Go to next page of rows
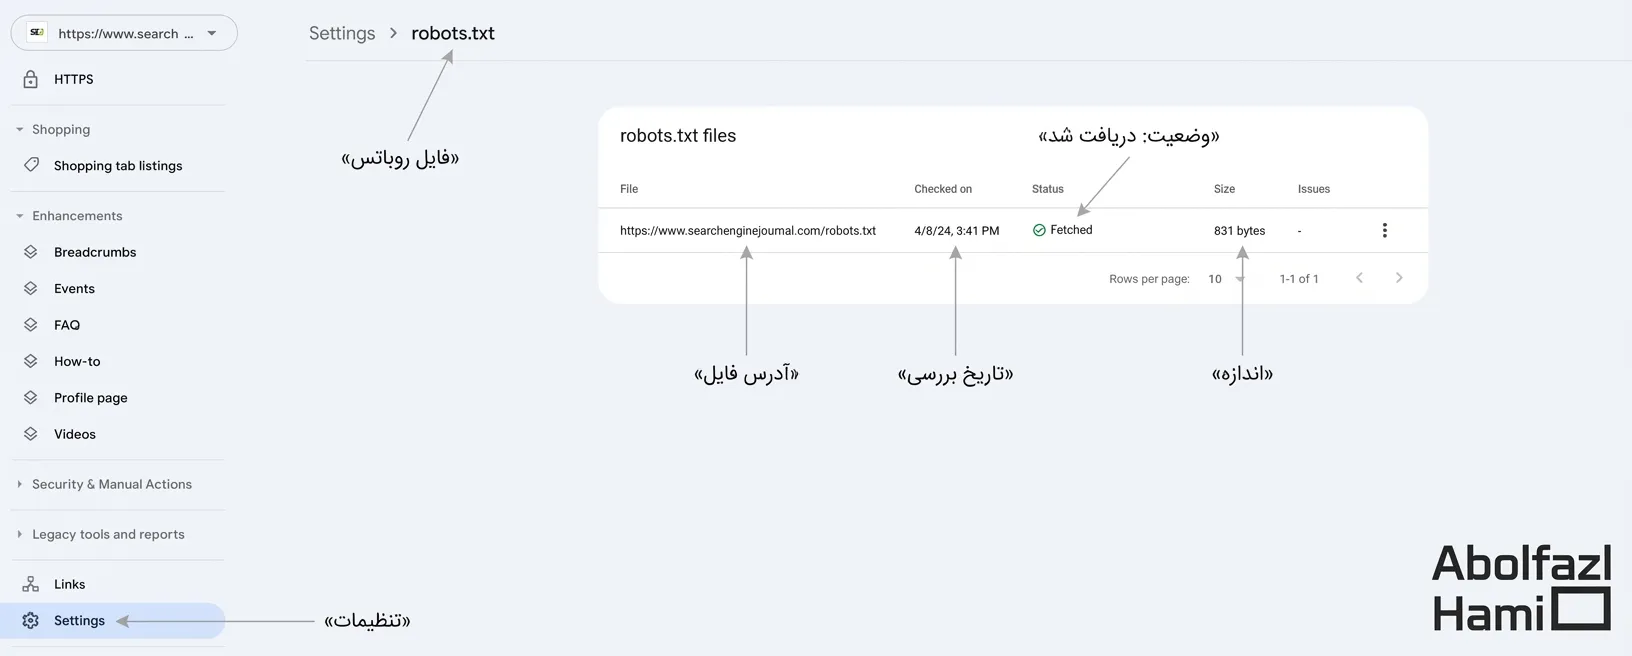1632x656 pixels. point(1398,278)
